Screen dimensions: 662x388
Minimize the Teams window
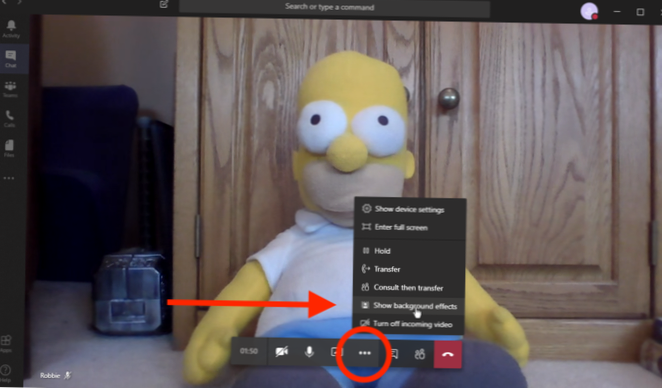[x=617, y=11]
